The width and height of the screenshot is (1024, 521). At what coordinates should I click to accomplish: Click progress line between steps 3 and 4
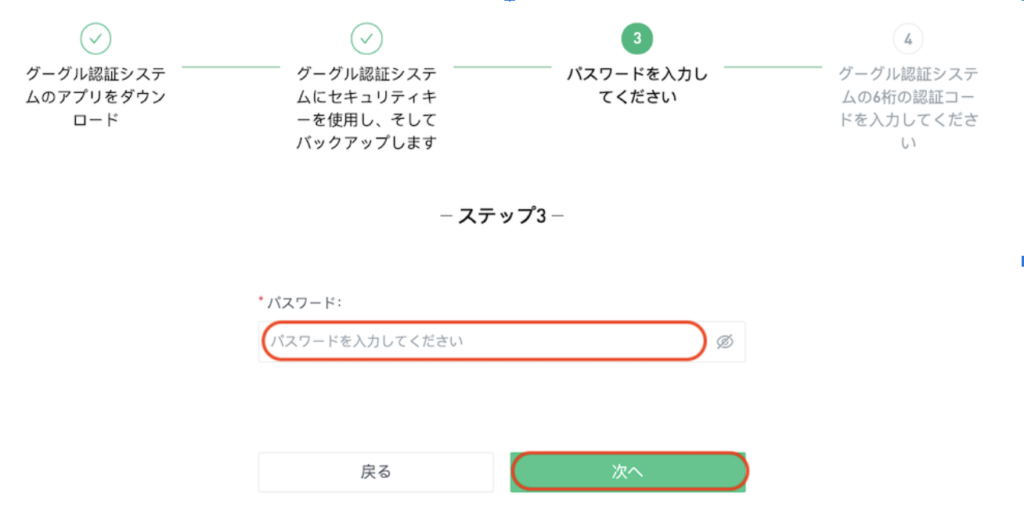(773, 67)
